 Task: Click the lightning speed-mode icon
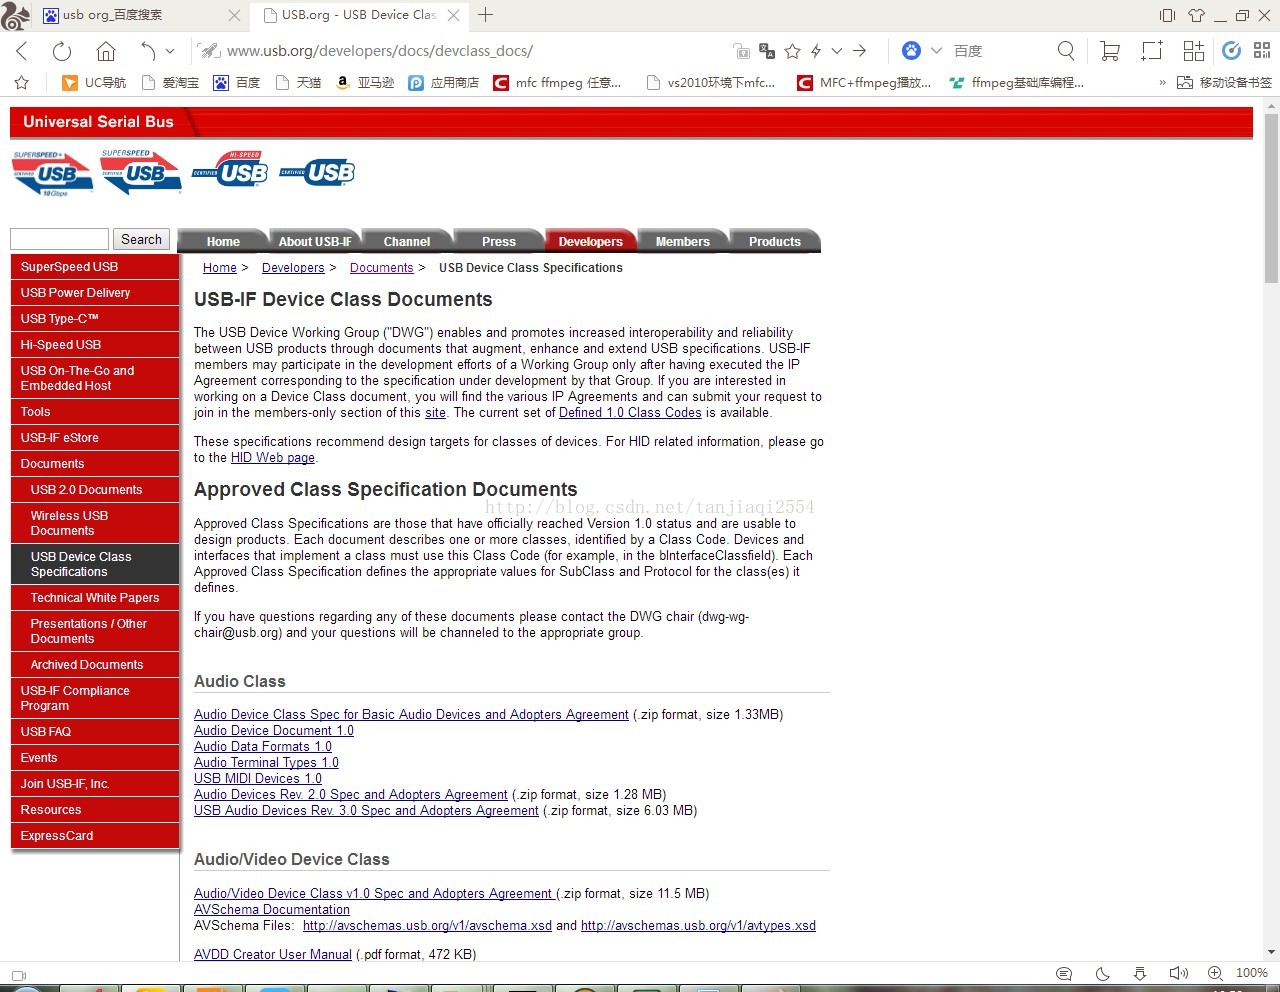pyautogui.click(x=816, y=51)
